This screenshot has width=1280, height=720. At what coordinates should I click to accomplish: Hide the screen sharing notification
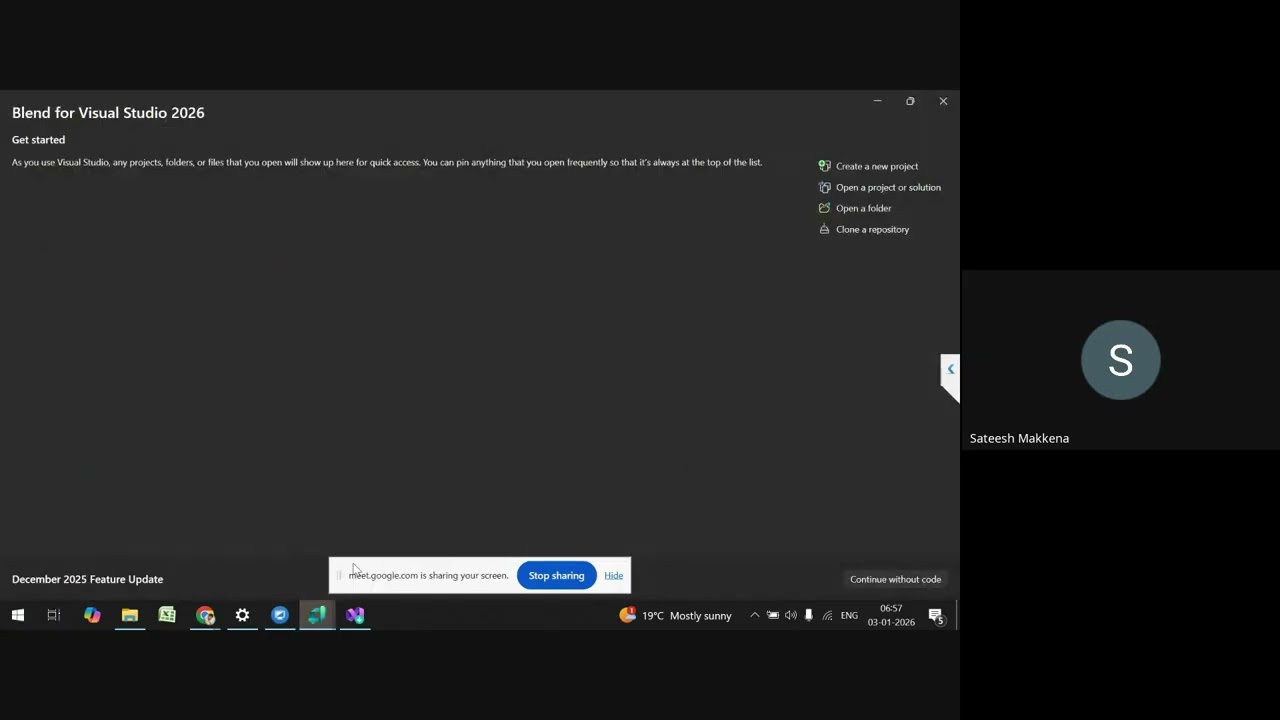point(613,575)
